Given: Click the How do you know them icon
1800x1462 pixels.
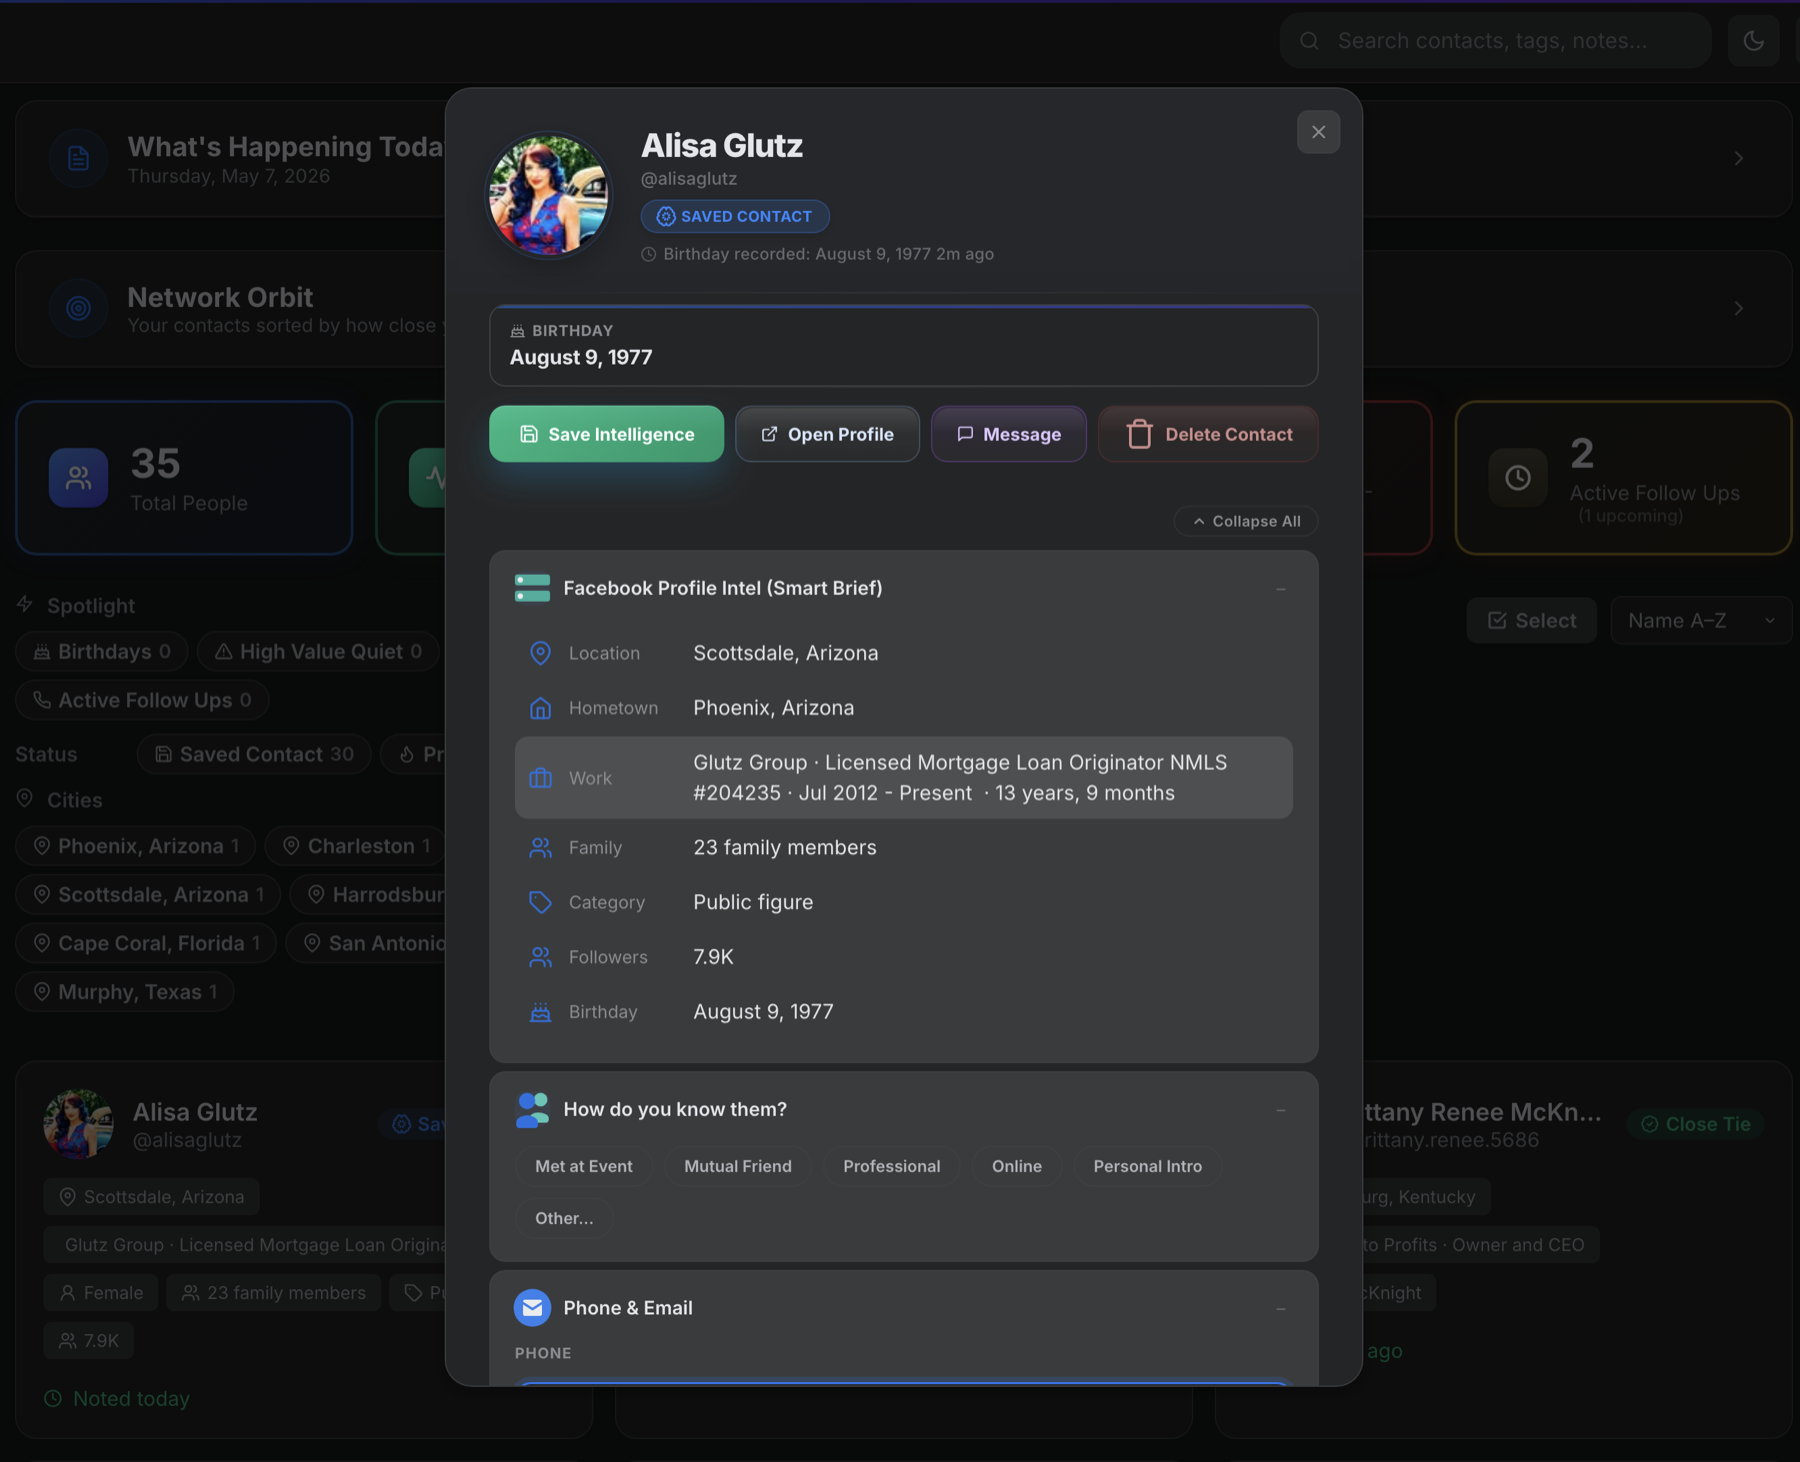Looking at the screenshot, I should coord(532,1110).
